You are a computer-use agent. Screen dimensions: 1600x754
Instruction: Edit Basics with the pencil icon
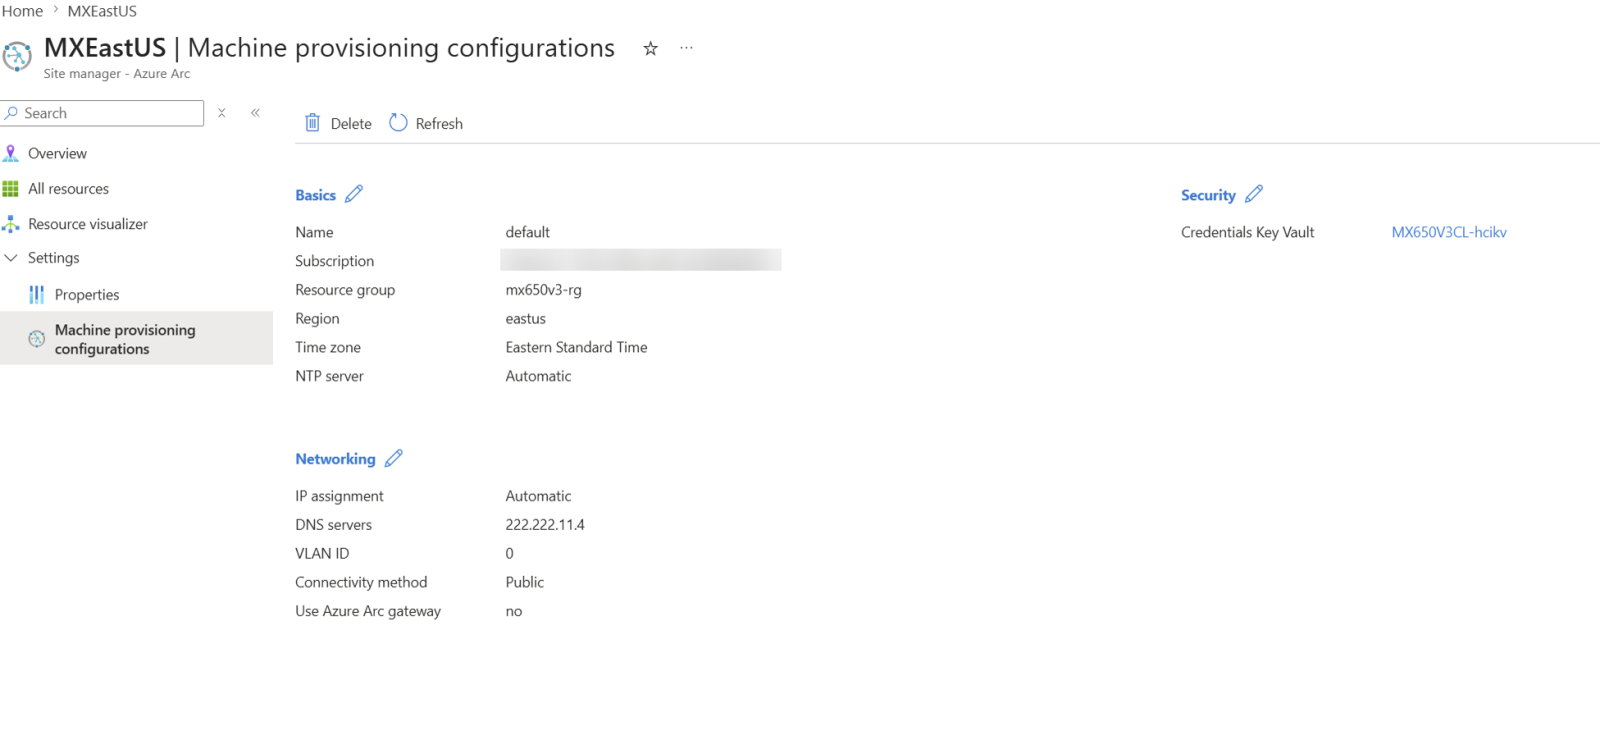pyautogui.click(x=354, y=194)
